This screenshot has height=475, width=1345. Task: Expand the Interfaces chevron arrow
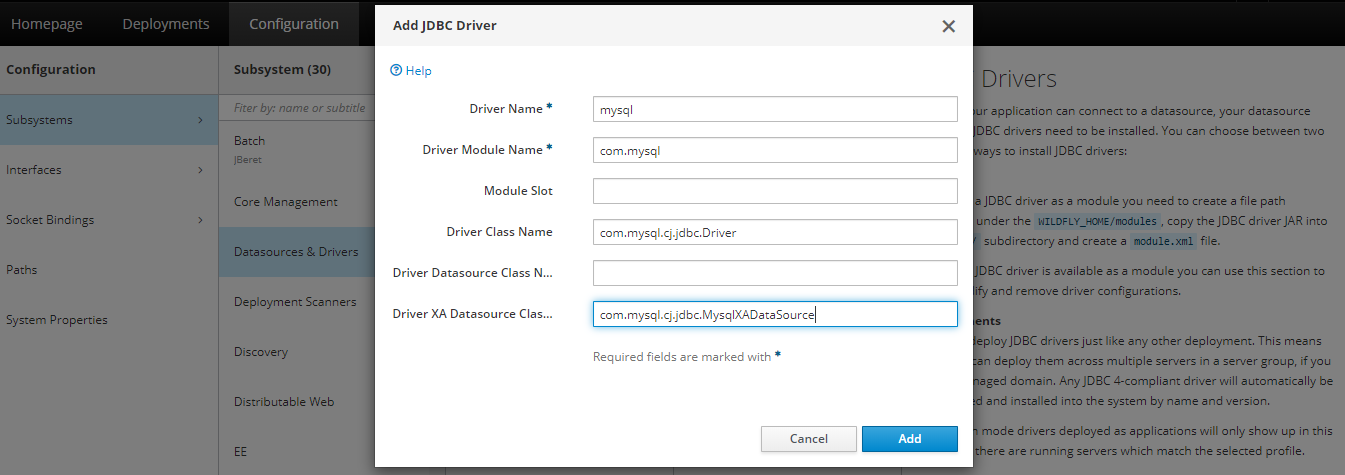coord(200,170)
